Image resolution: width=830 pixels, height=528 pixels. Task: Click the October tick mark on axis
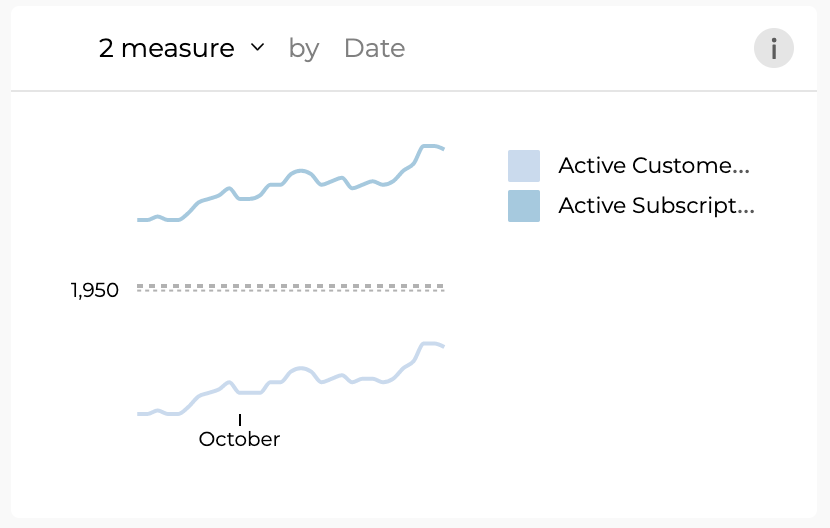(240, 420)
